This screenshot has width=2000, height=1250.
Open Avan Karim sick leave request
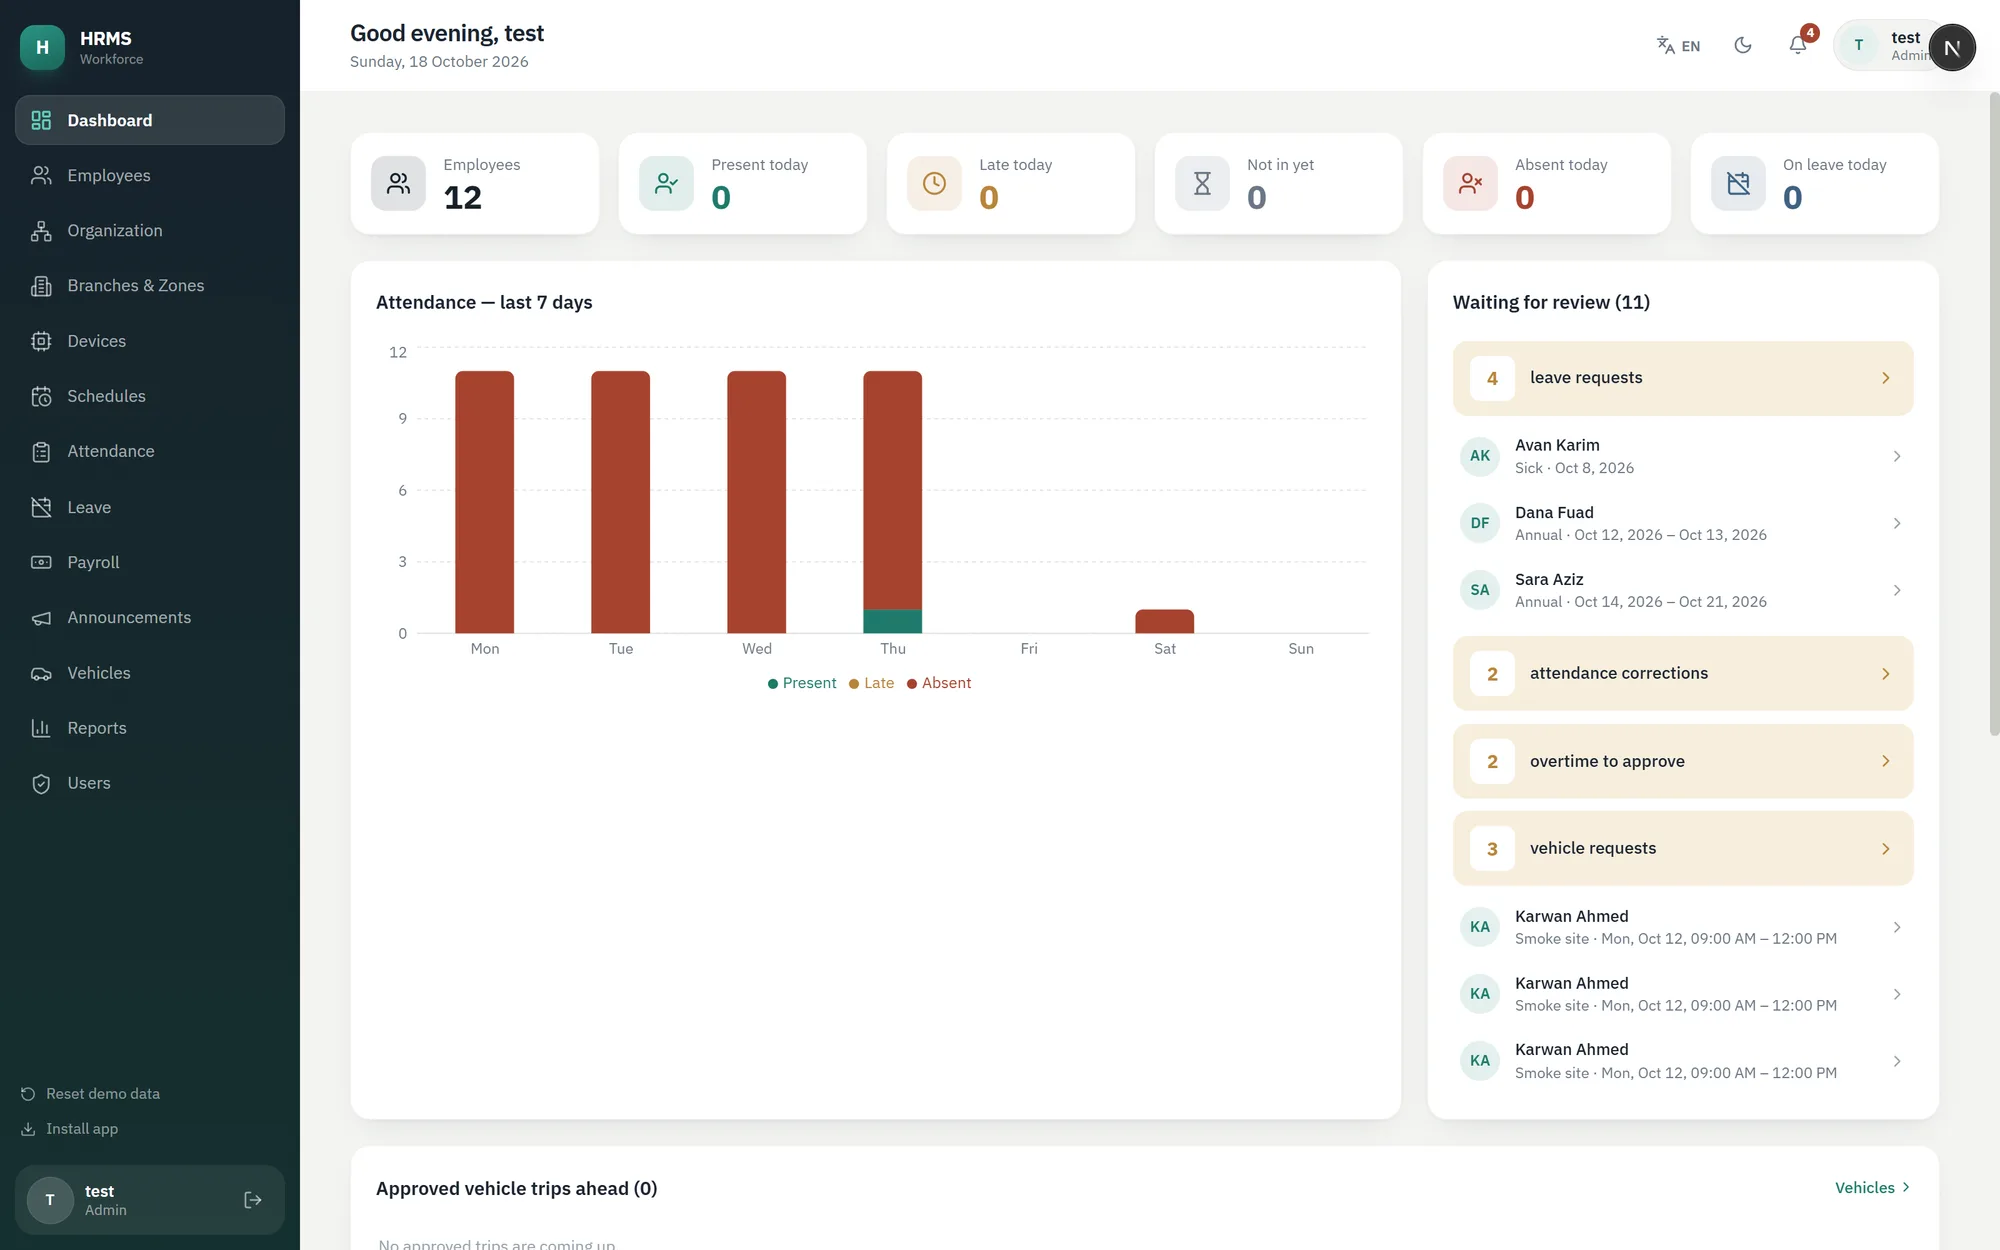click(1683, 456)
